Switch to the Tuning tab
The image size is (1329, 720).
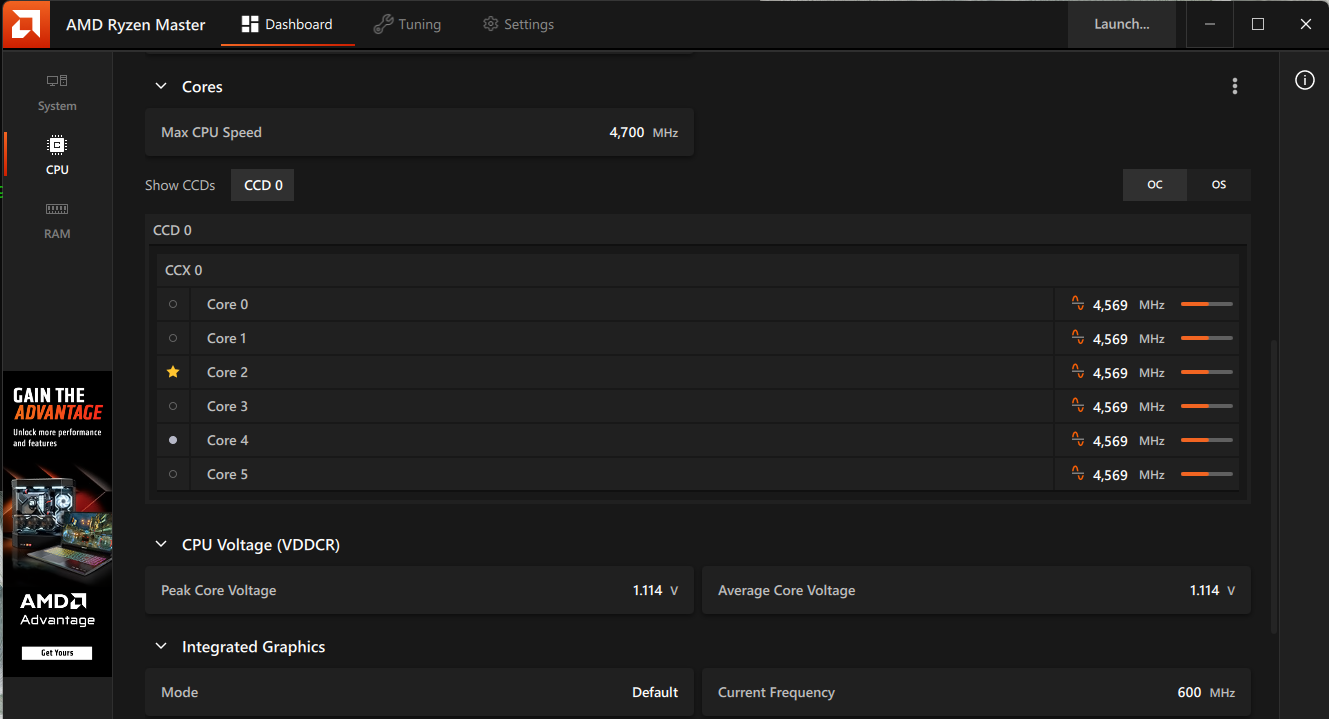pos(407,24)
